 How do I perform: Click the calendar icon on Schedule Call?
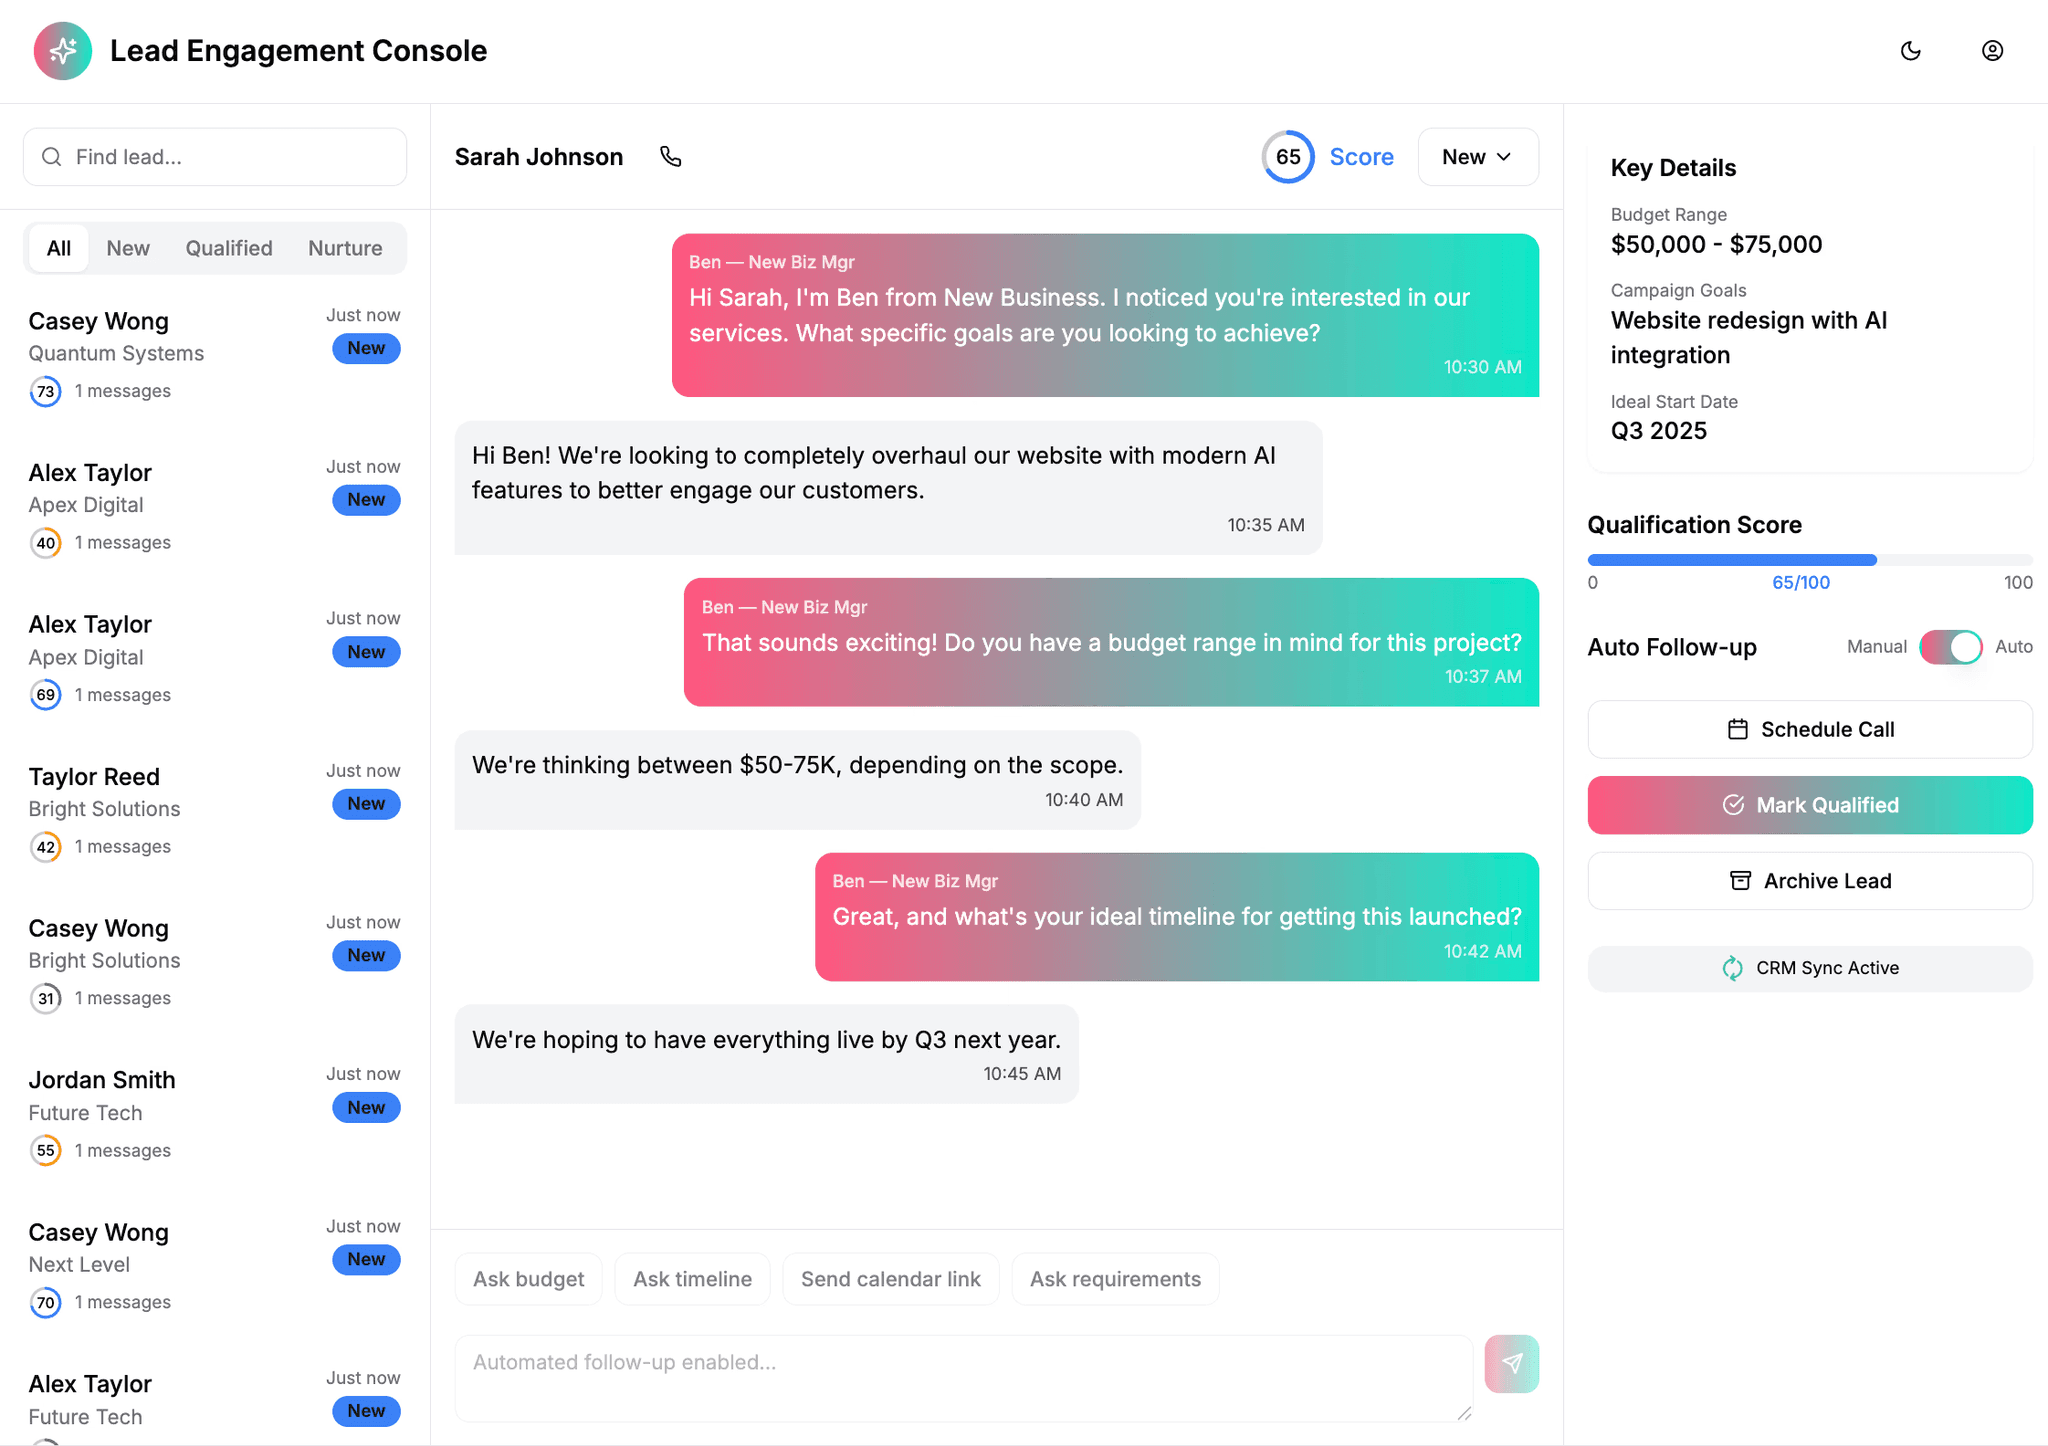(1738, 729)
